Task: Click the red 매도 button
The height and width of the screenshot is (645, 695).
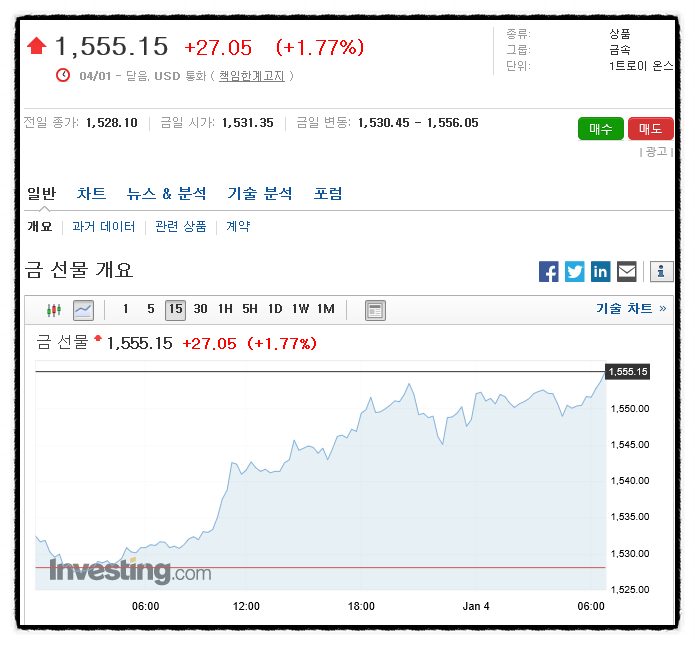Action: [x=650, y=129]
